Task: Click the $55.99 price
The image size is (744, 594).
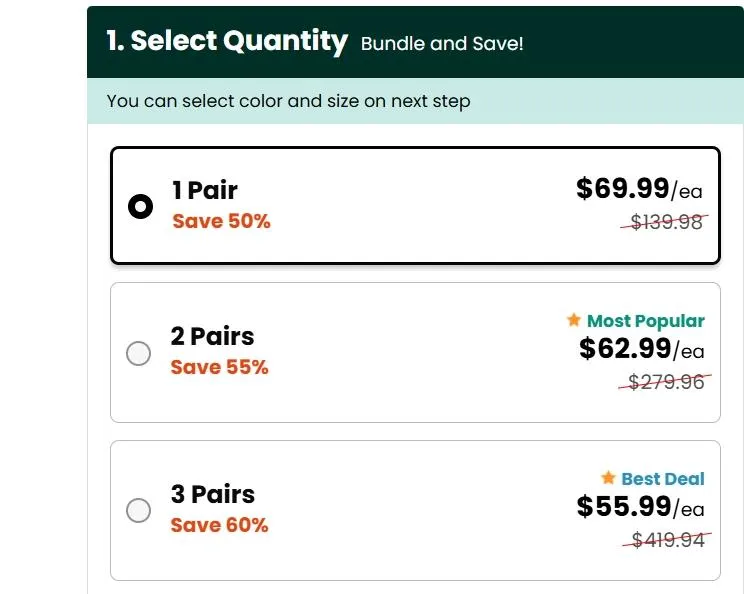Action: [625, 506]
